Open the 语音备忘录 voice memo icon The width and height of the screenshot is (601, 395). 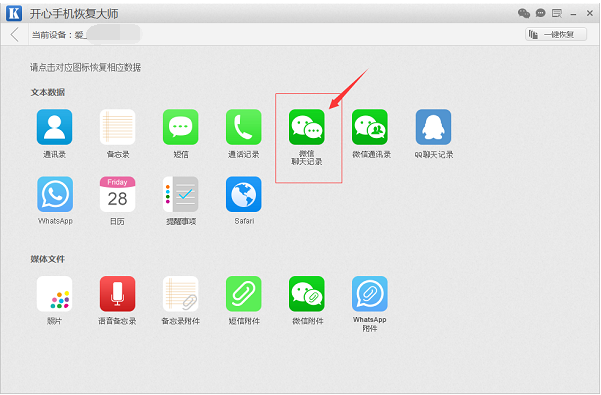tap(117, 294)
